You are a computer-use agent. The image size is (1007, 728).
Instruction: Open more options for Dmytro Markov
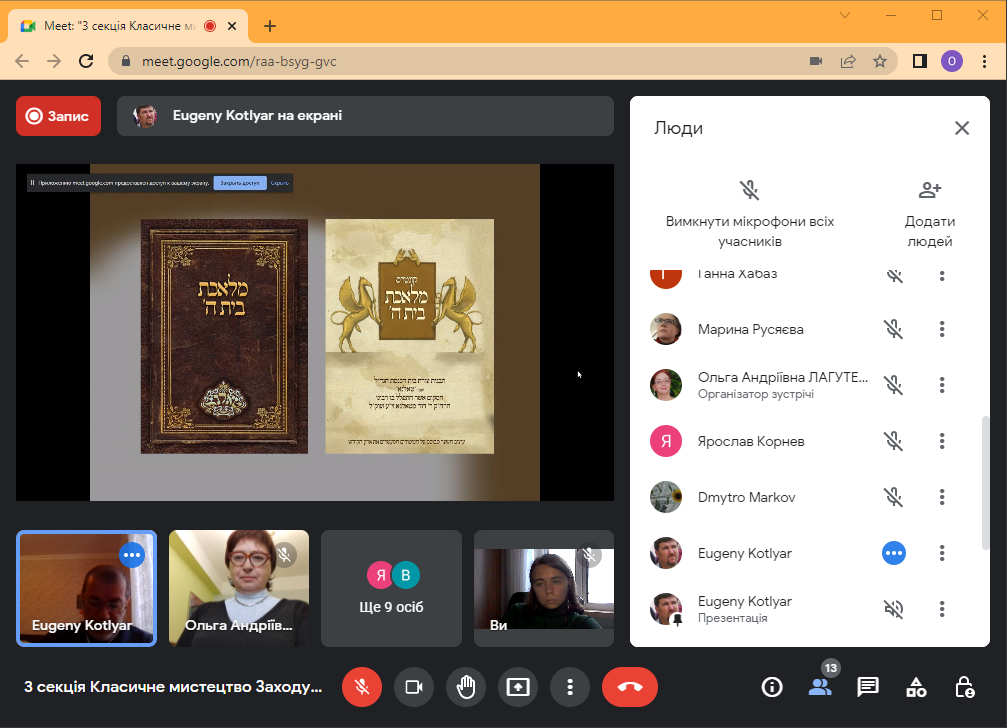tap(941, 497)
